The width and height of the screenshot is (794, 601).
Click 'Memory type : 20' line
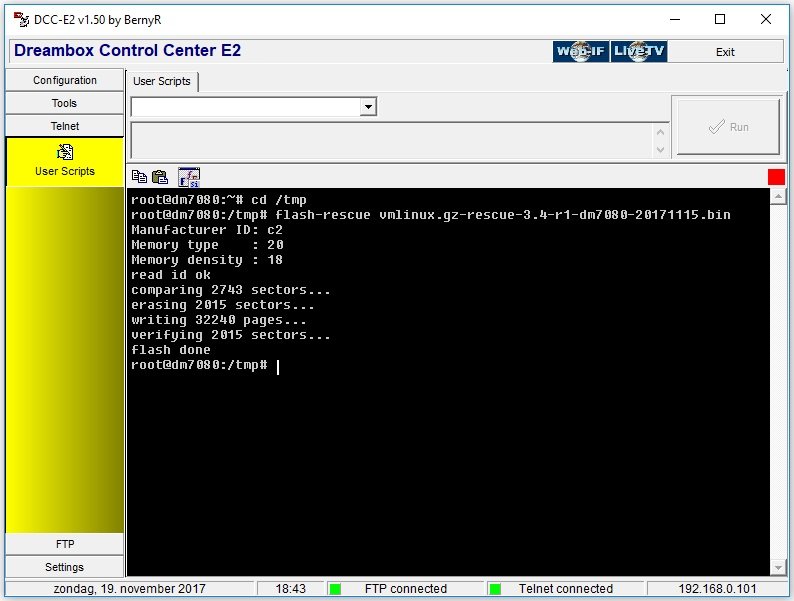[207, 245]
